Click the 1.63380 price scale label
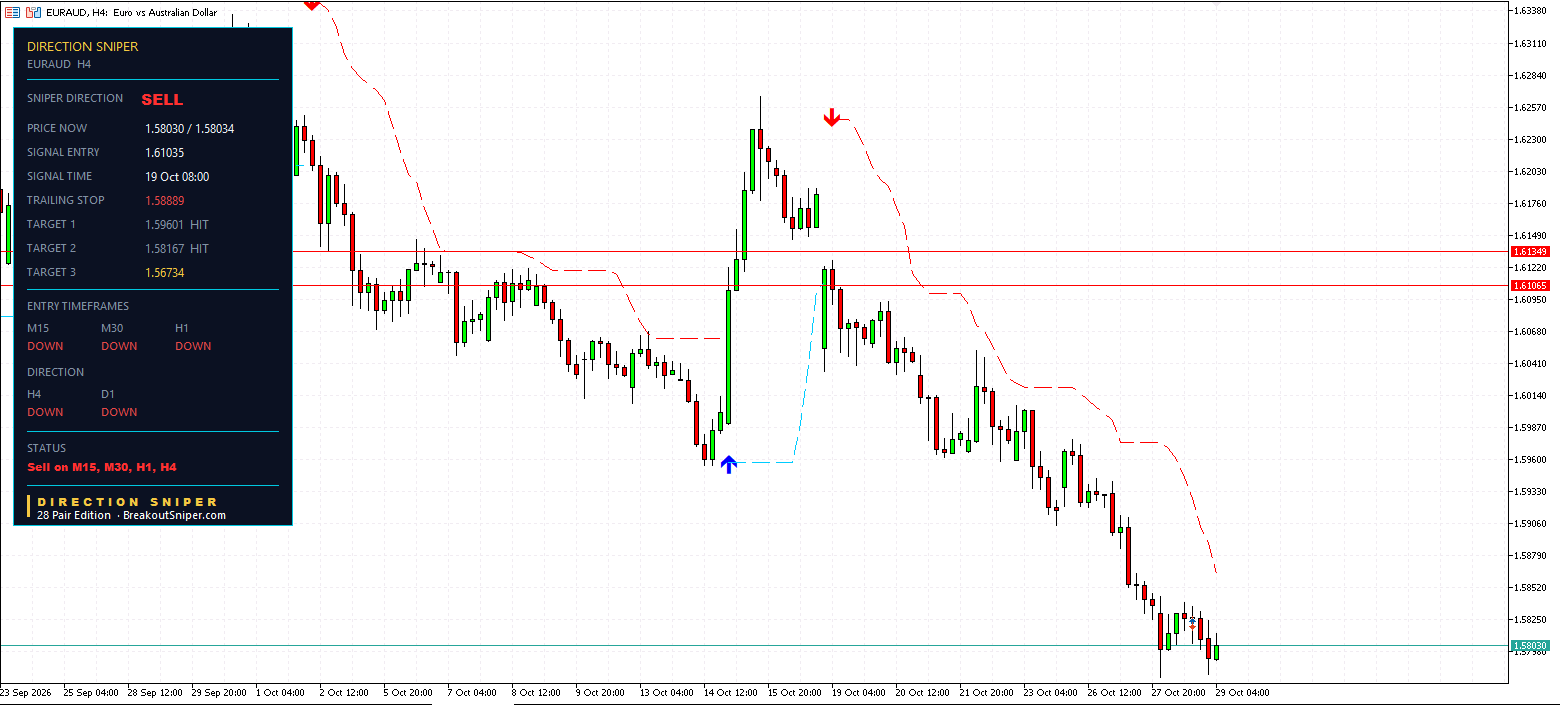Image resolution: width=1560 pixels, height=705 pixels. (1531, 11)
